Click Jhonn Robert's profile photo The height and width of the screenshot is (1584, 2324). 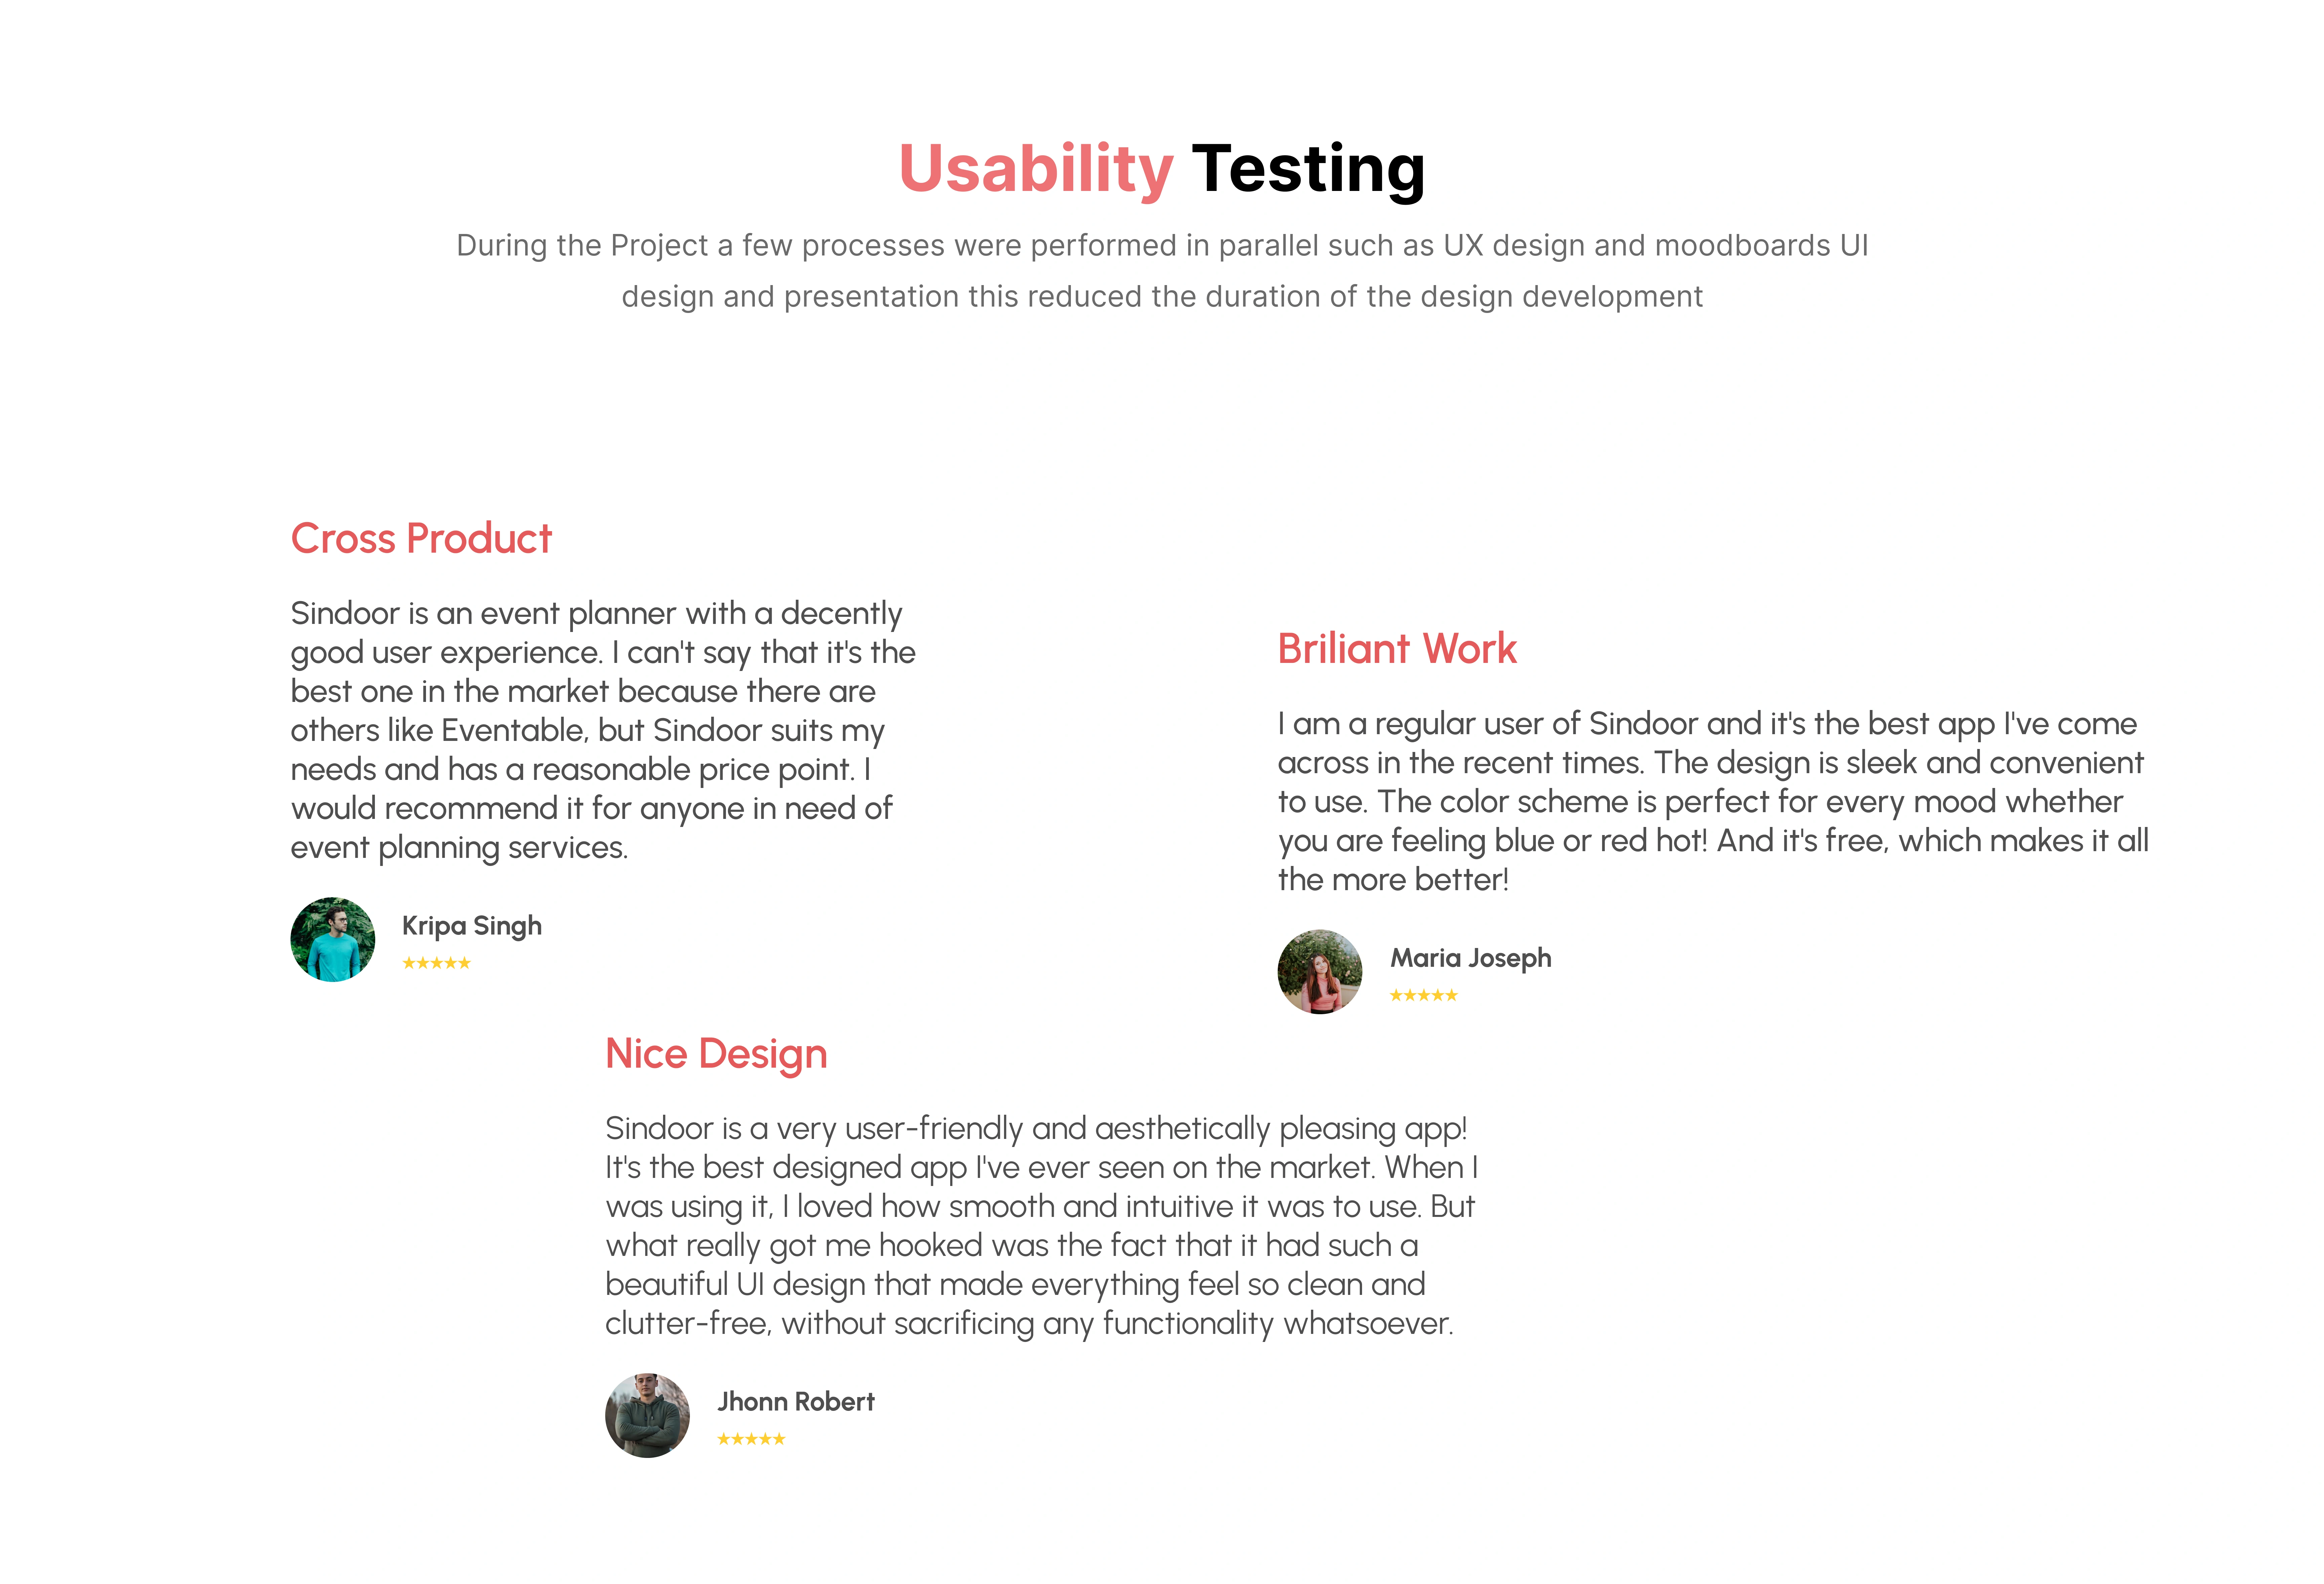[647, 1415]
